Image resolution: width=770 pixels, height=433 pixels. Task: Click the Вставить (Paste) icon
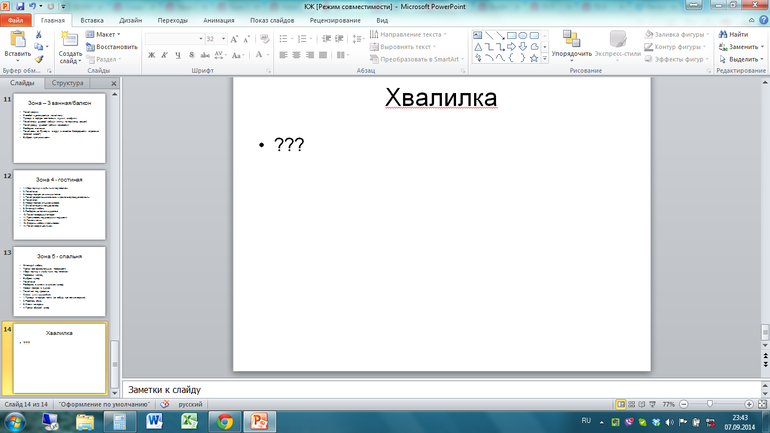17,41
